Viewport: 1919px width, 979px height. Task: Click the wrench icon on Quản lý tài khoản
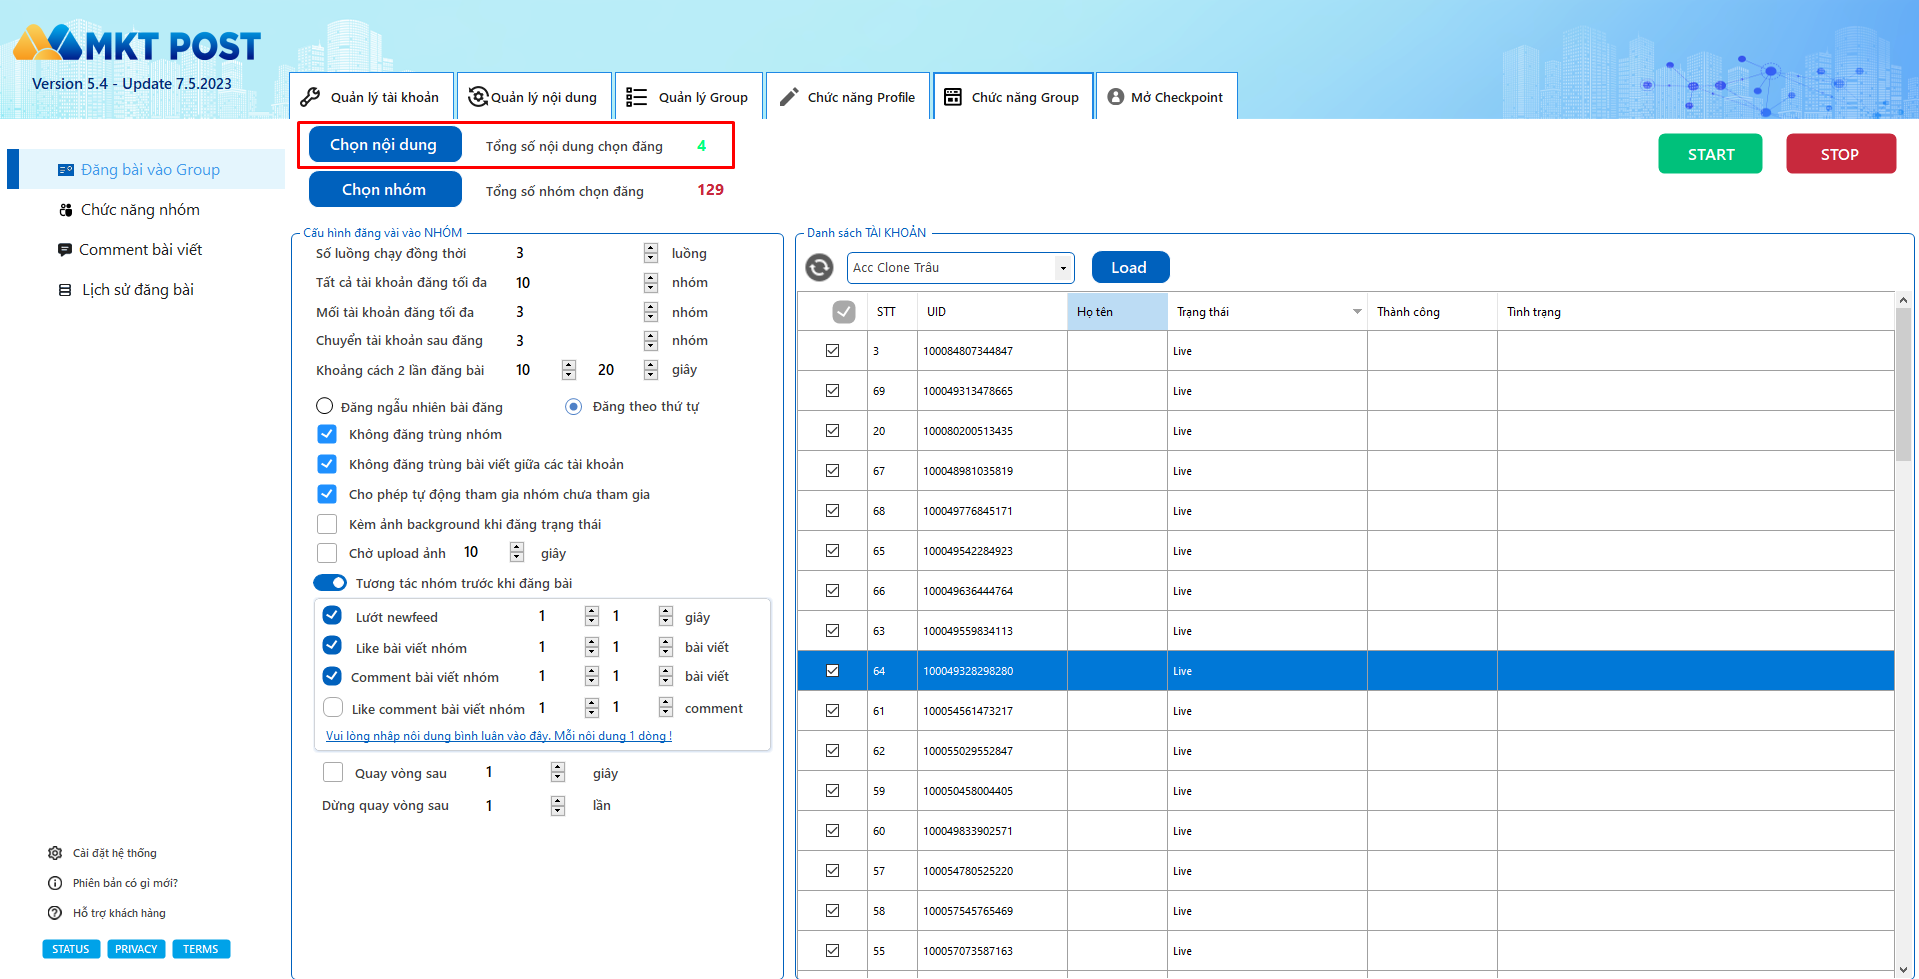coord(311,97)
